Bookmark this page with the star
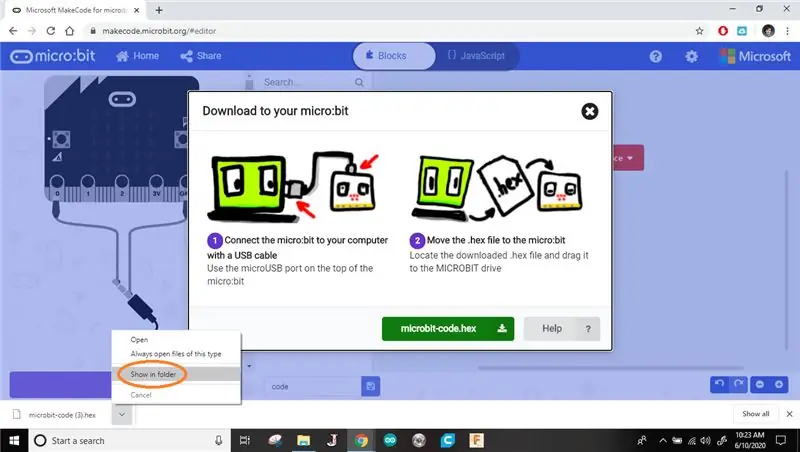Screen dimensions: 800x452 (699, 31)
